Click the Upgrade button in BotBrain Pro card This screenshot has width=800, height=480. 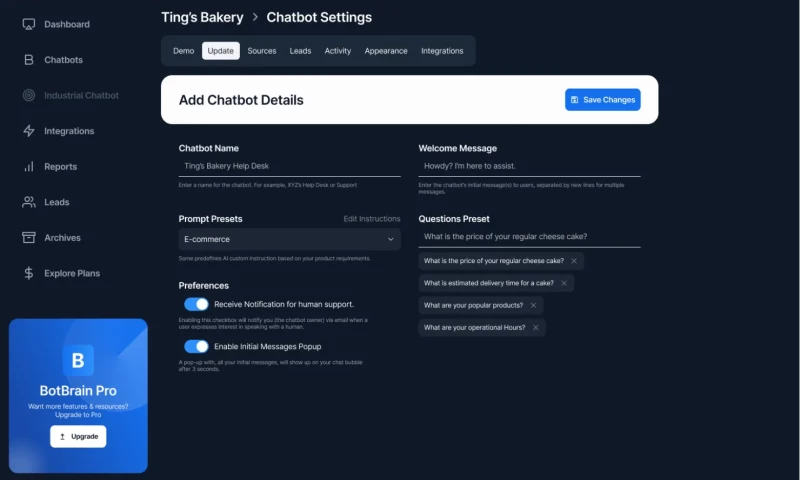(78, 436)
